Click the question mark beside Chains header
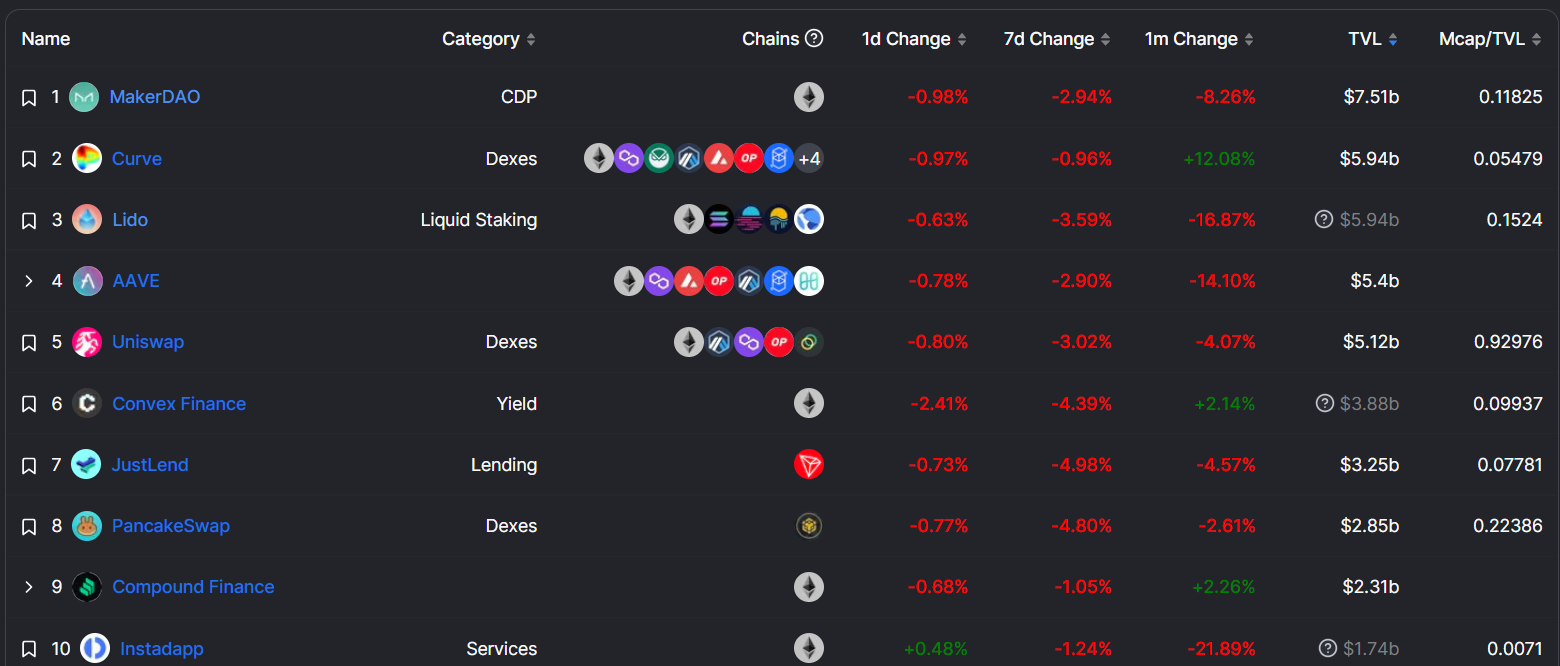Screen dimensions: 1560x666 point(814,39)
